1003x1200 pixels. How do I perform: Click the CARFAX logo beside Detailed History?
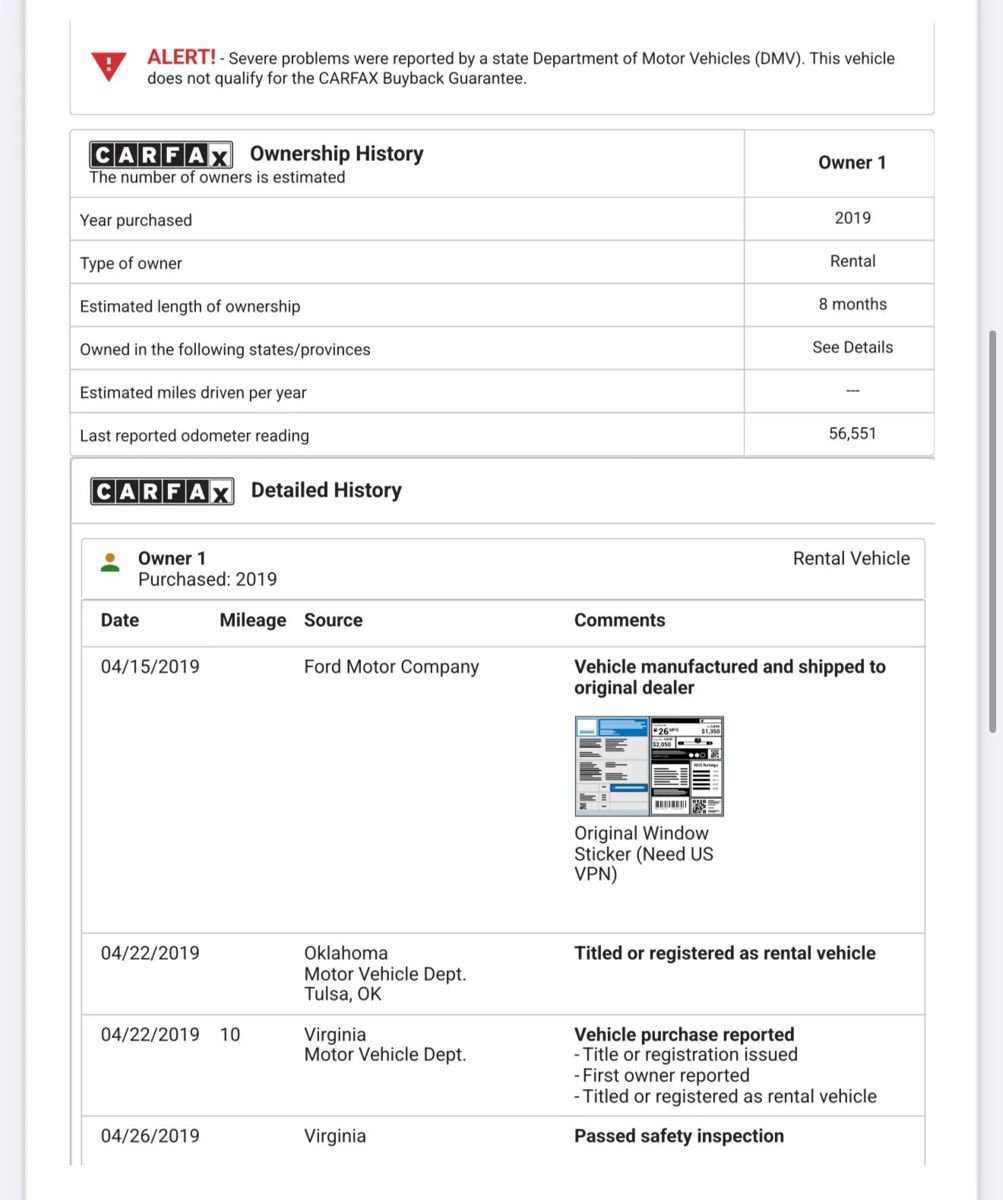coord(162,491)
